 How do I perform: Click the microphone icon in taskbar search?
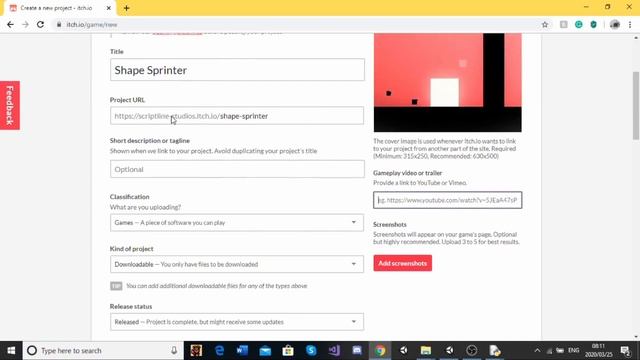(x=174, y=351)
